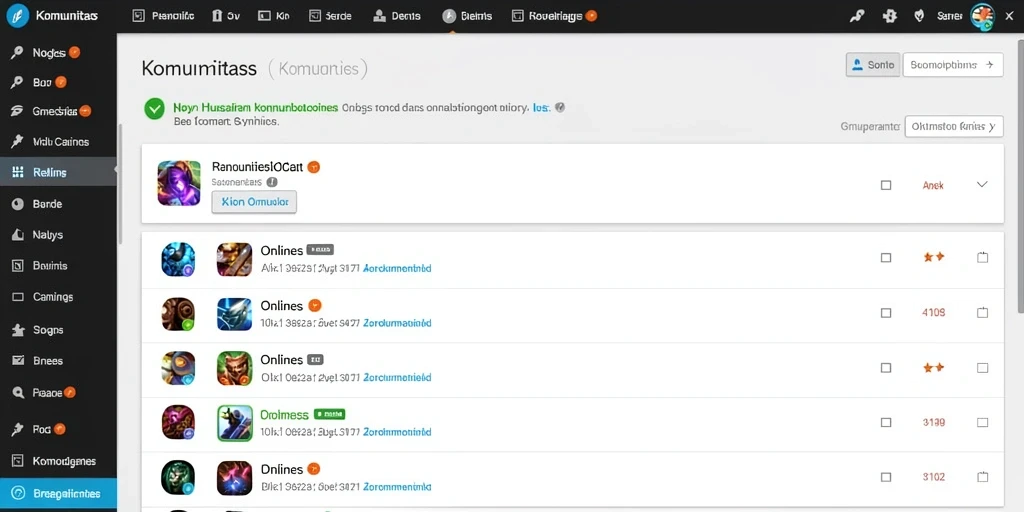Viewport: 1024px width, 512px height.
Task: Click the 'los.' link in notice
Action: [541, 108]
